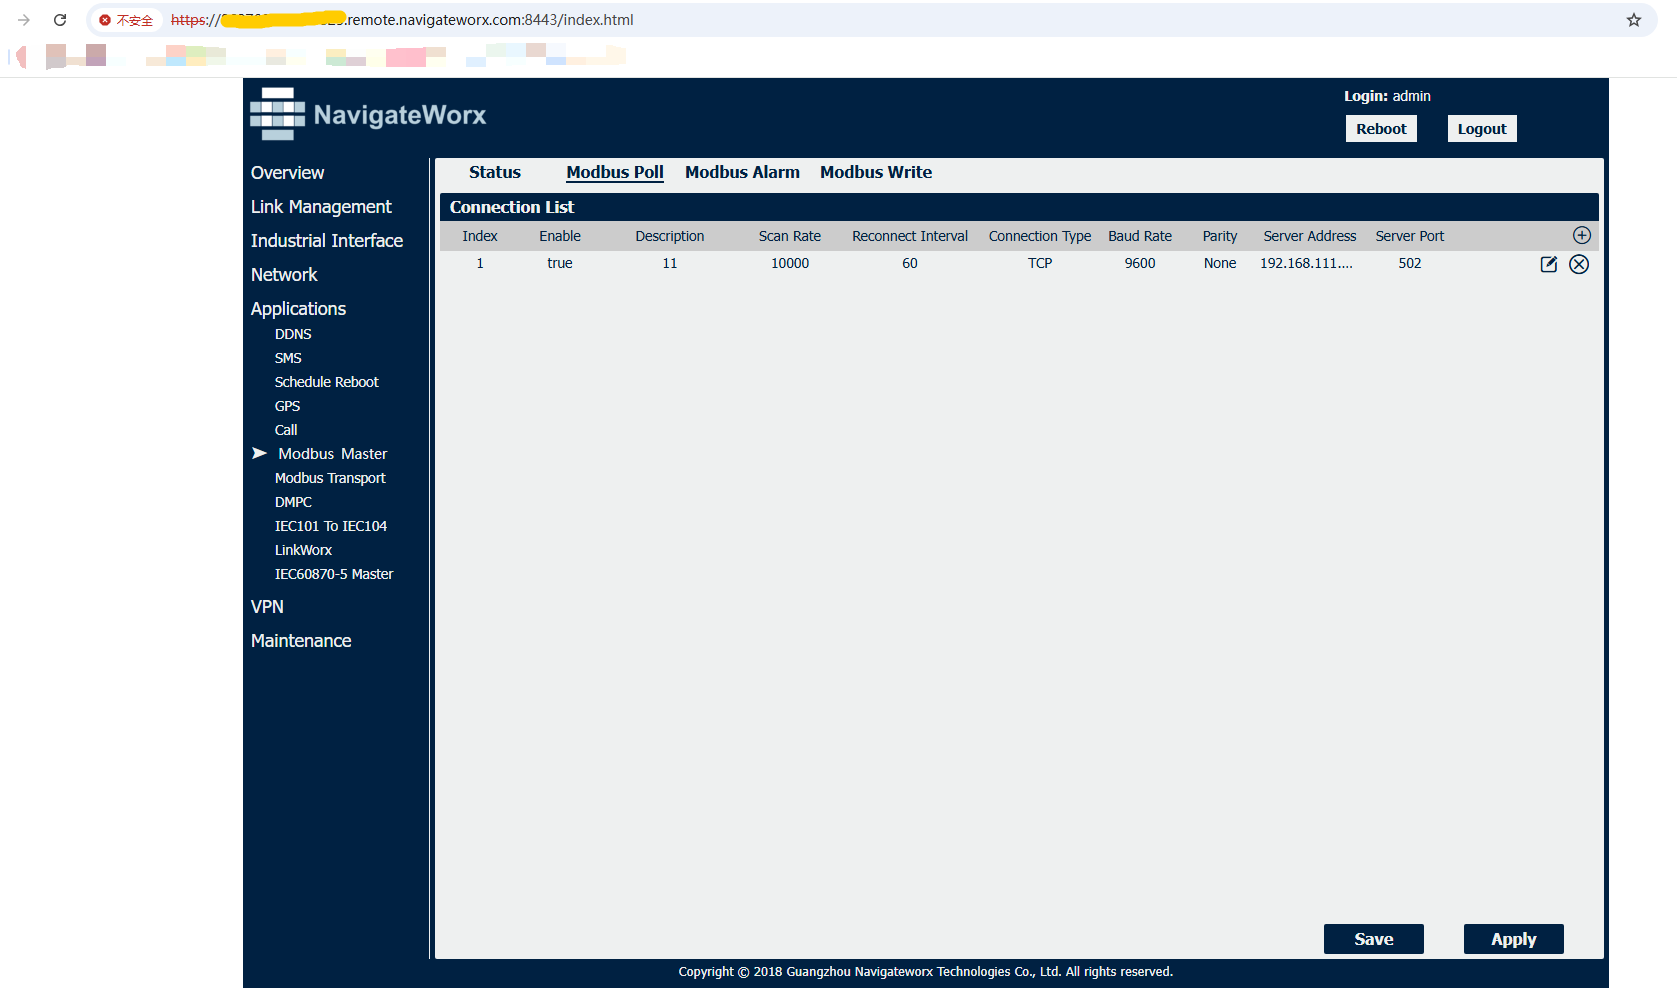Add a new connection with plus icon

click(x=1581, y=235)
